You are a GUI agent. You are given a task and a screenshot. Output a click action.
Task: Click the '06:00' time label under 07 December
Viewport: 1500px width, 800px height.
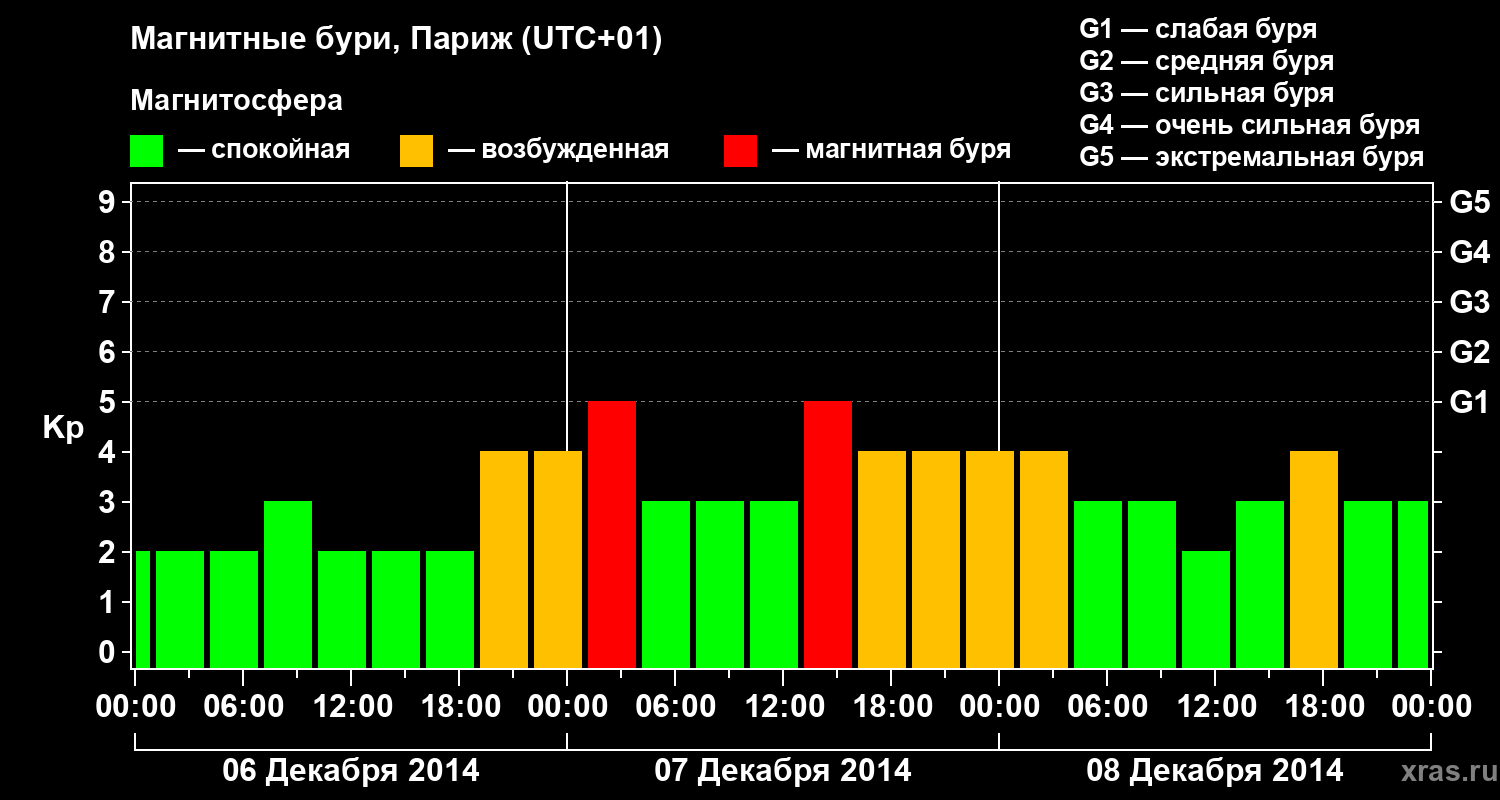coord(675,707)
